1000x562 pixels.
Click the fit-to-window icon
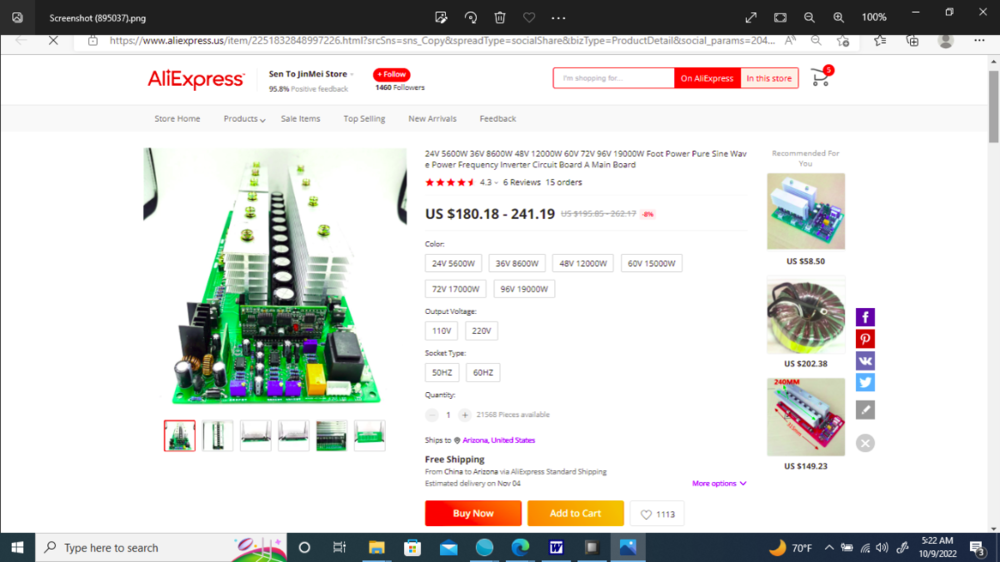[x=780, y=18]
